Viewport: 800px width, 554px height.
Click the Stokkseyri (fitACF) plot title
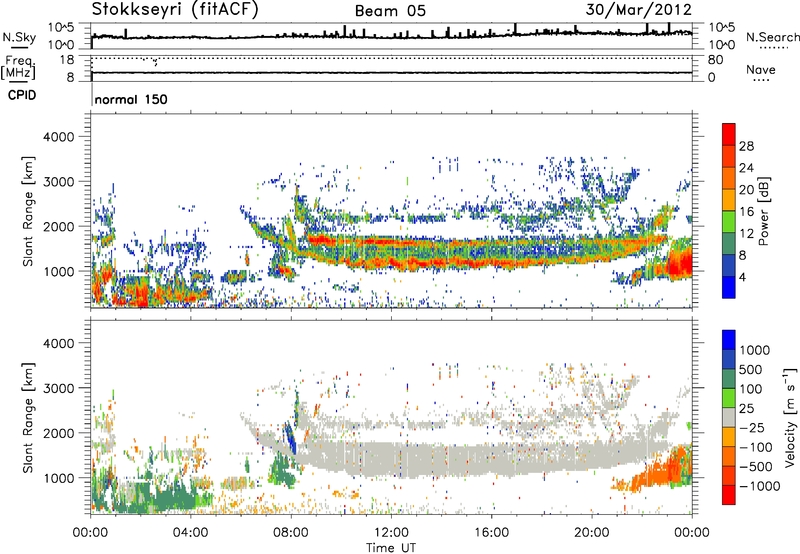(x=175, y=9)
